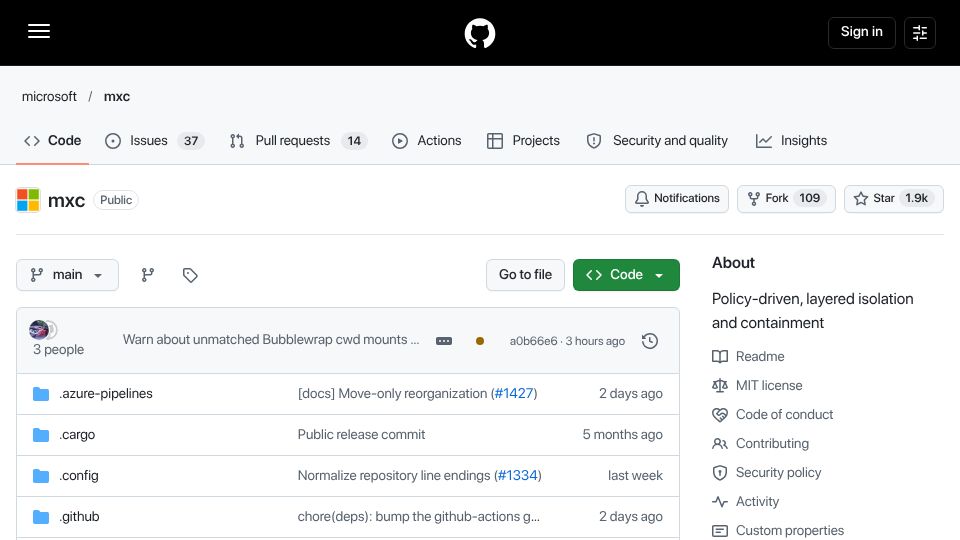Open the mxc repository breadcrumb link
960x540 pixels.
coord(116,97)
